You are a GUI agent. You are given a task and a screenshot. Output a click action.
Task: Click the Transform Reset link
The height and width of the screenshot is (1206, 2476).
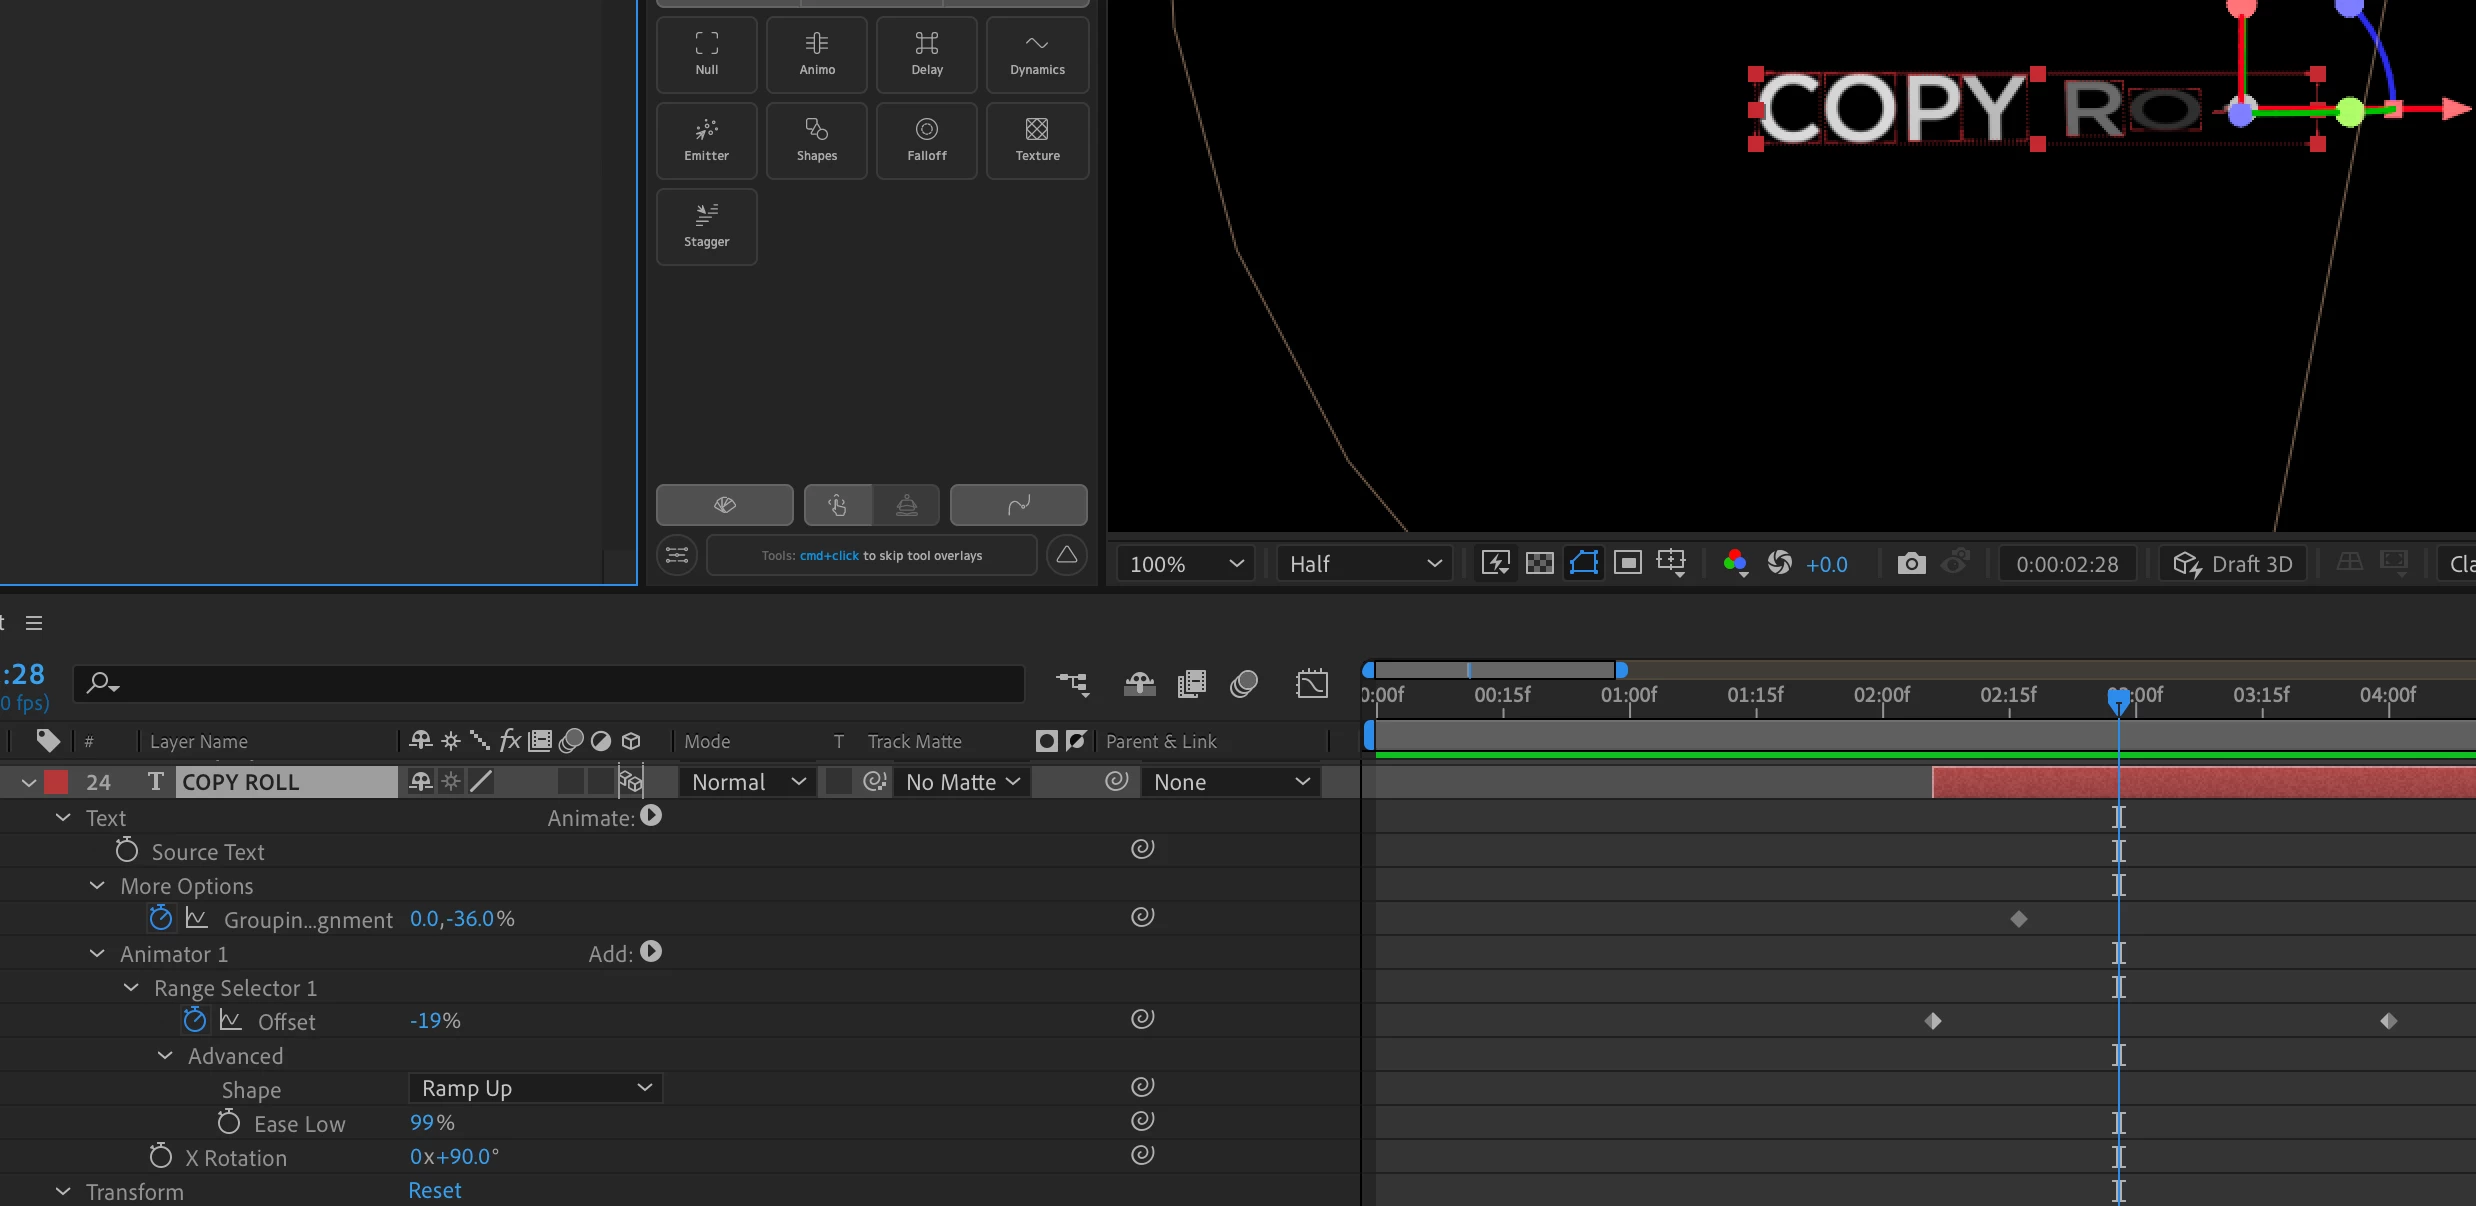pos(434,1190)
